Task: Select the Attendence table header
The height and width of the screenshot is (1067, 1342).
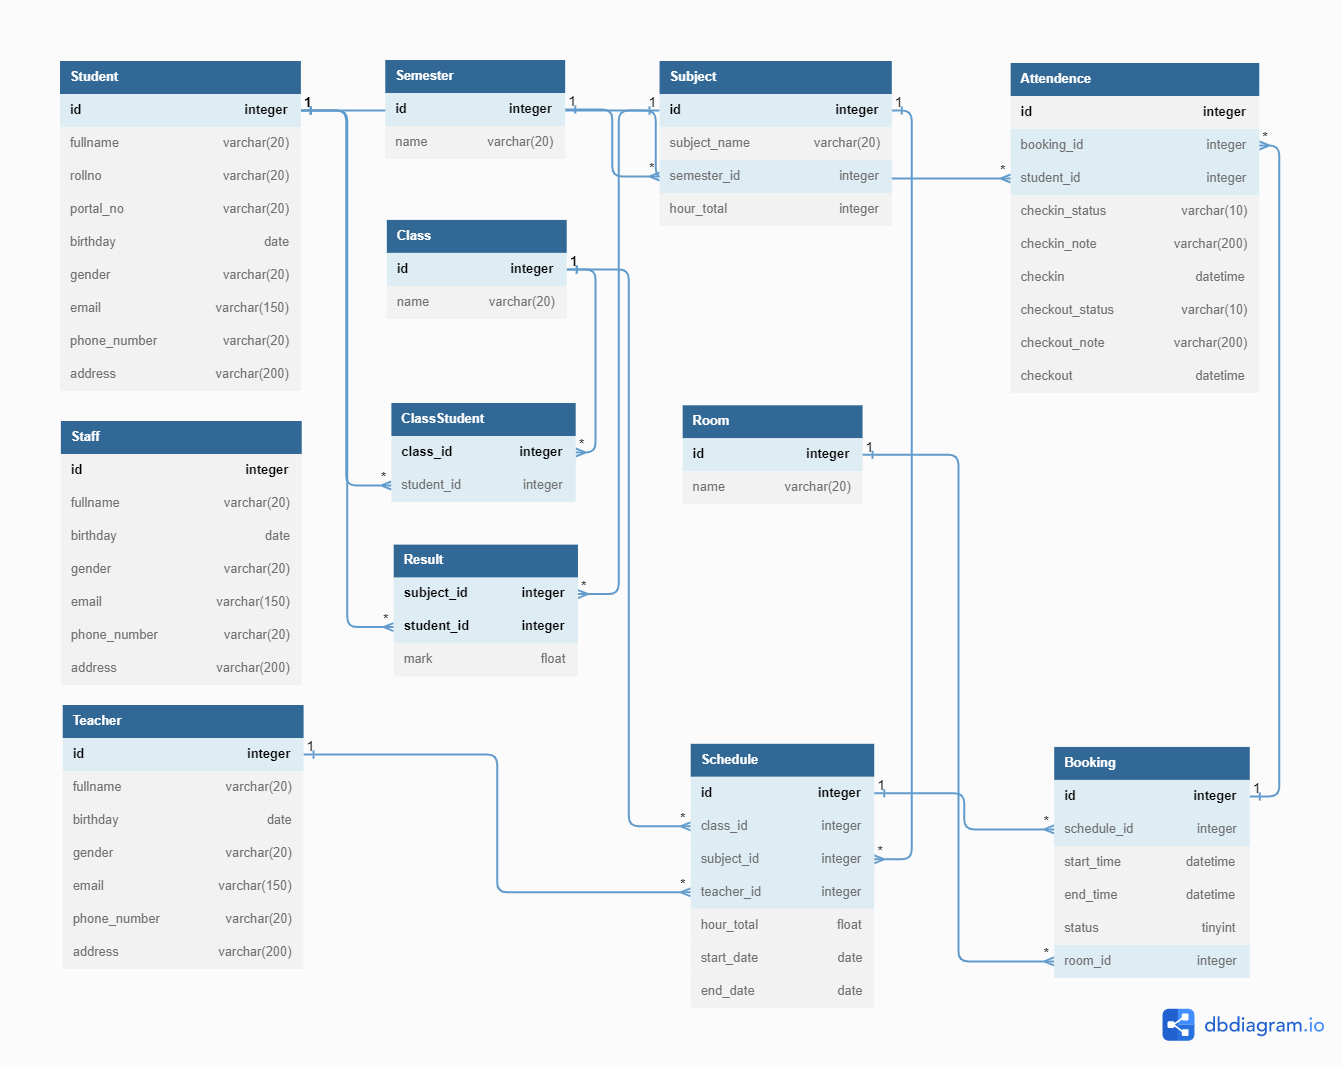Action: click(1133, 79)
